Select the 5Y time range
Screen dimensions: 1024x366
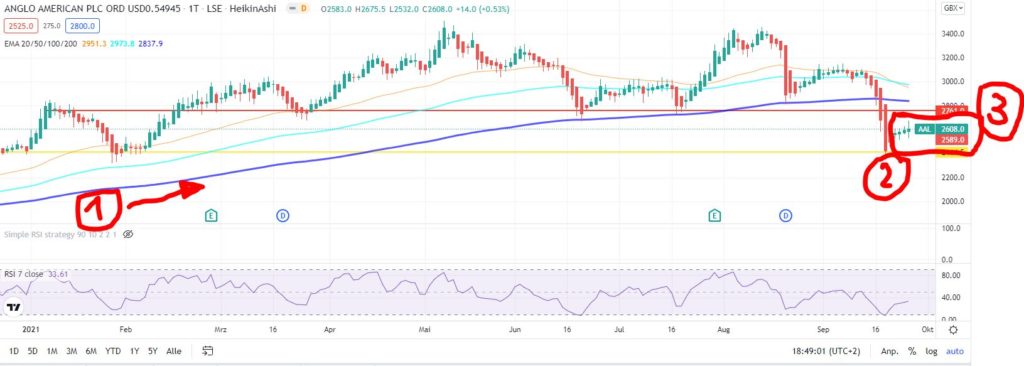tap(153, 351)
